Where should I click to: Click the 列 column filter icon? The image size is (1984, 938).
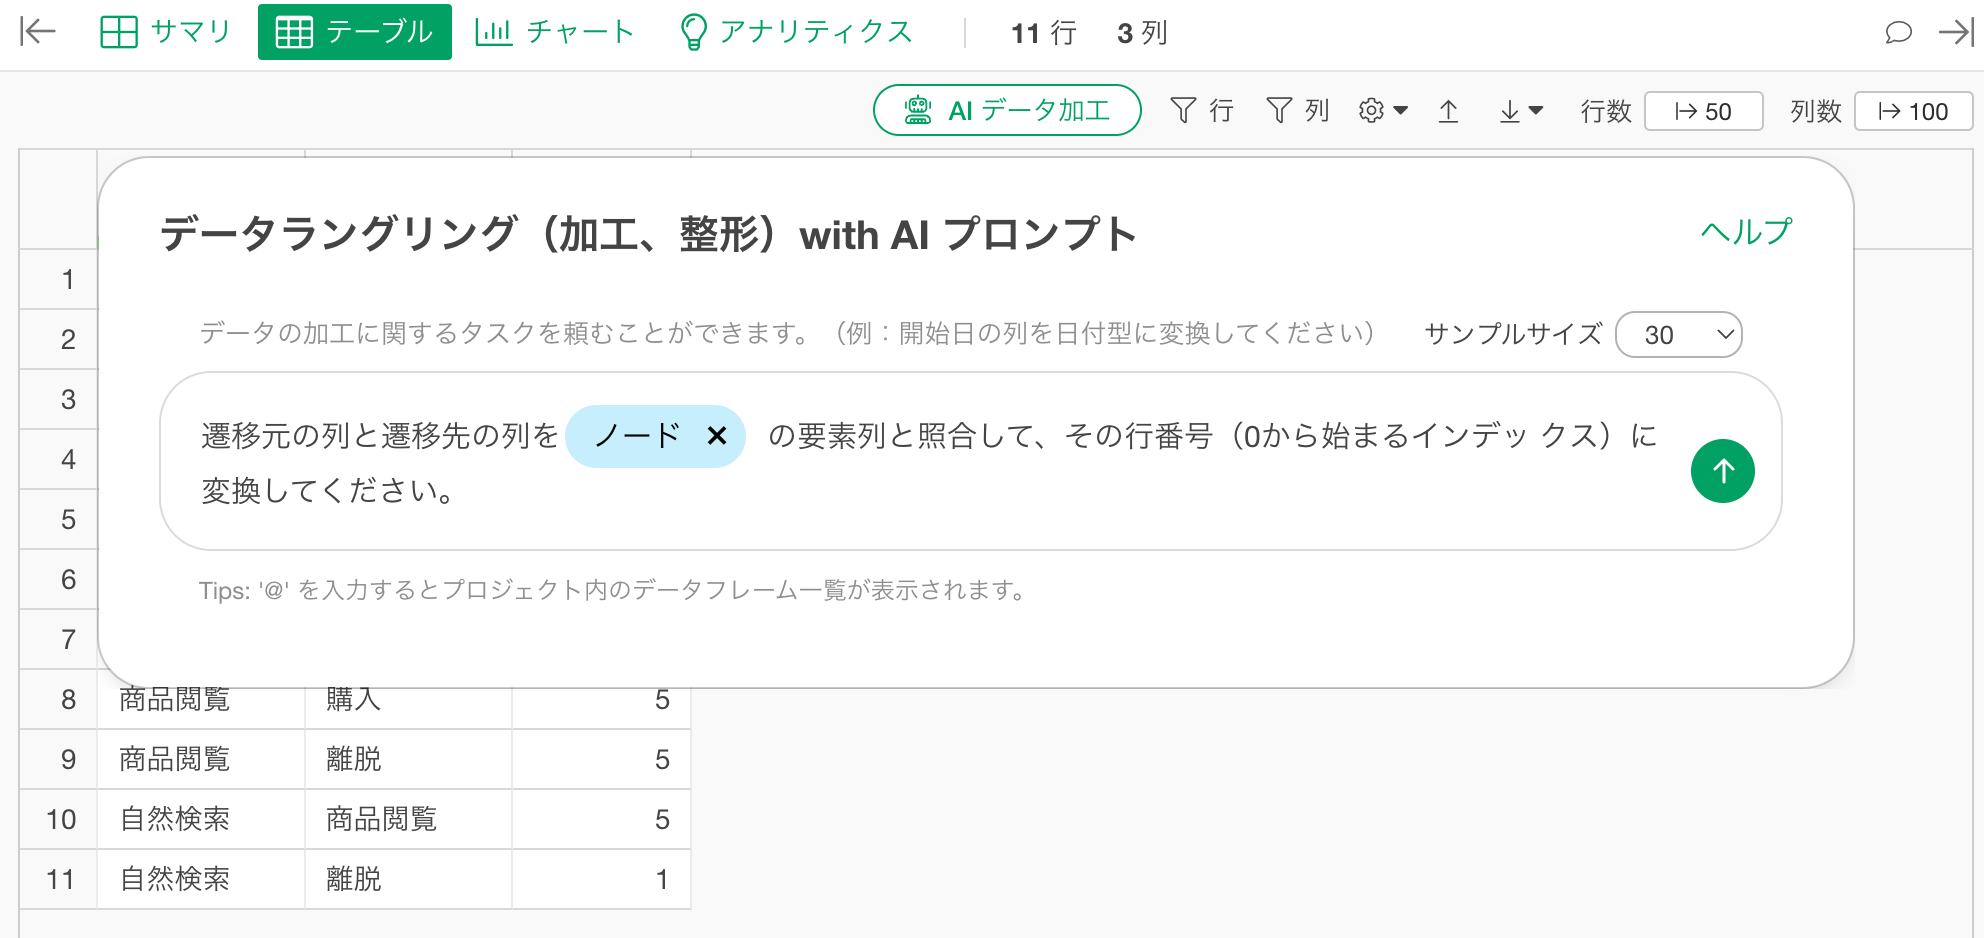[1297, 111]
